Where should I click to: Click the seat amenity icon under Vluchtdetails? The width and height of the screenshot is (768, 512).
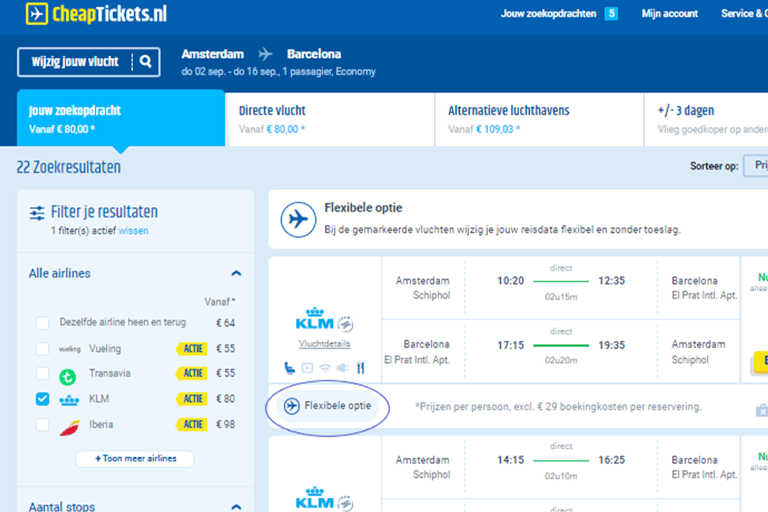click(x=289, y=367)
